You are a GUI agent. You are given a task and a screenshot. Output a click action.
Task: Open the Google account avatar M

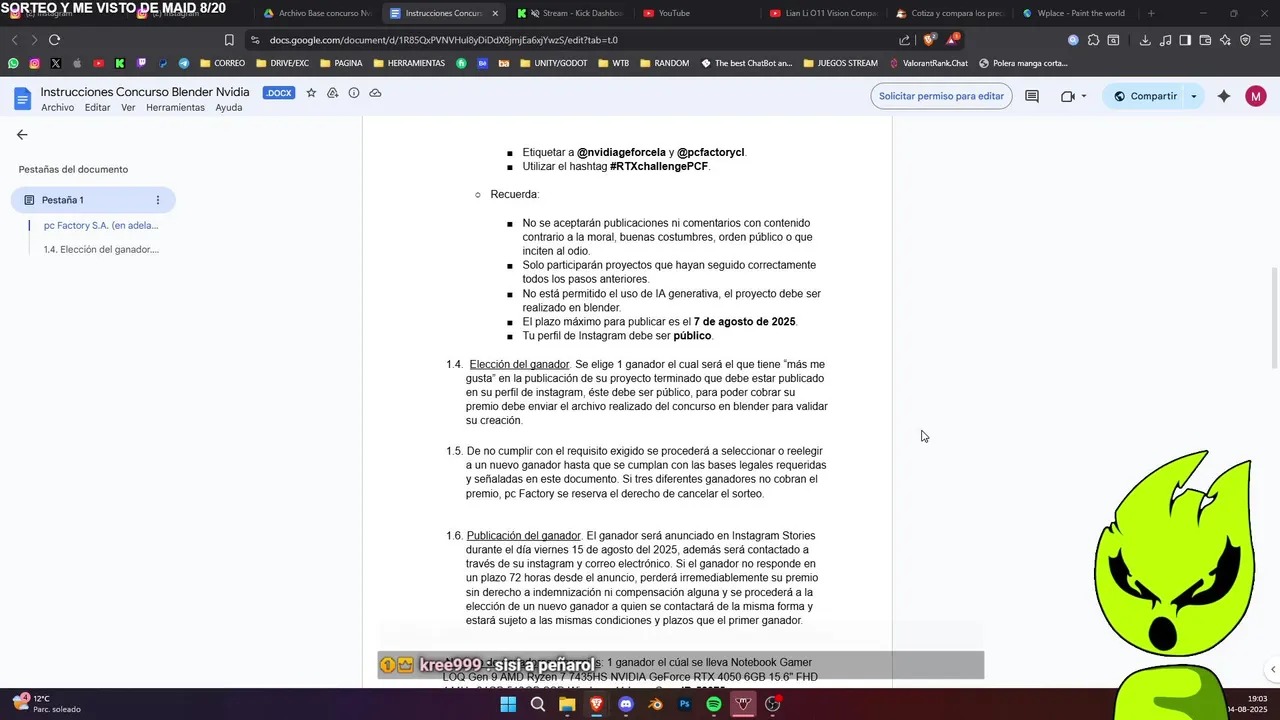point(1256,96)
